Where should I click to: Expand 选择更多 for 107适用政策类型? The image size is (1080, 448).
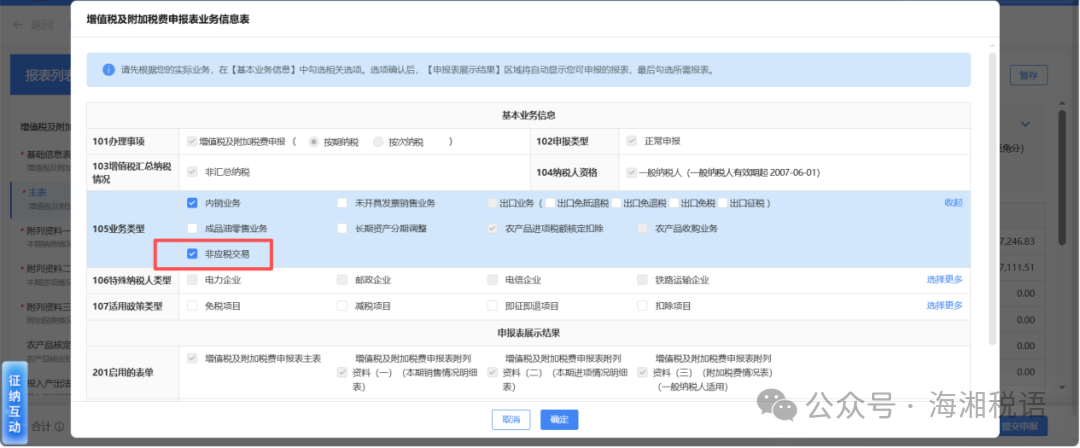(944, 305)
